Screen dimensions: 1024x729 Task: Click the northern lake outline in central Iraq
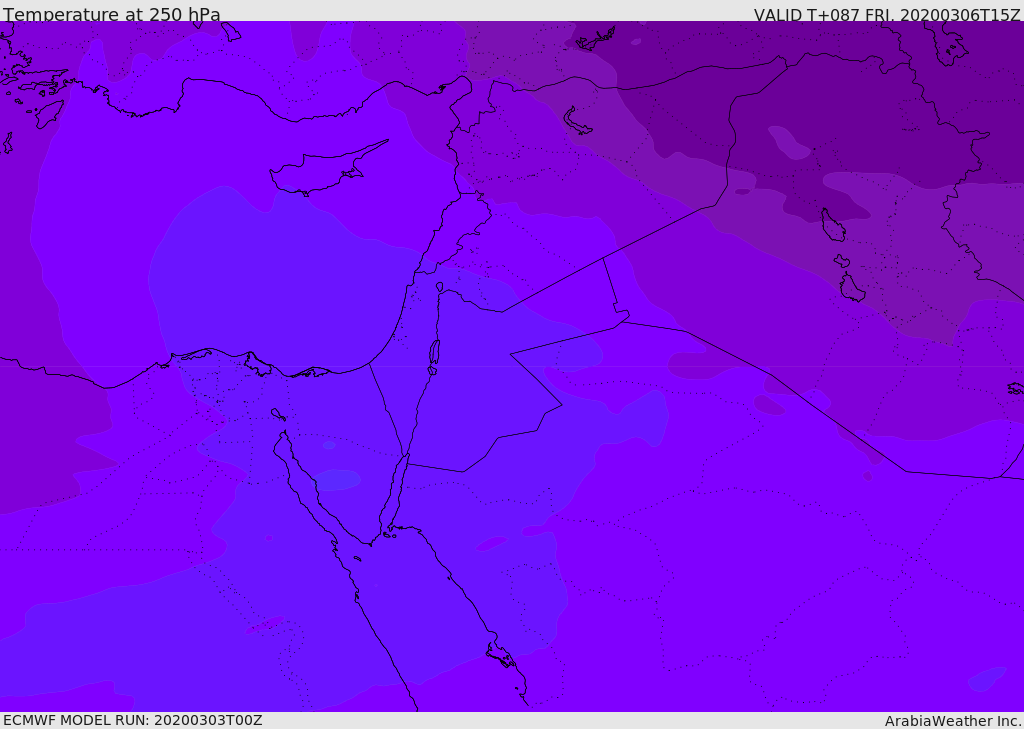pos(833,226)
